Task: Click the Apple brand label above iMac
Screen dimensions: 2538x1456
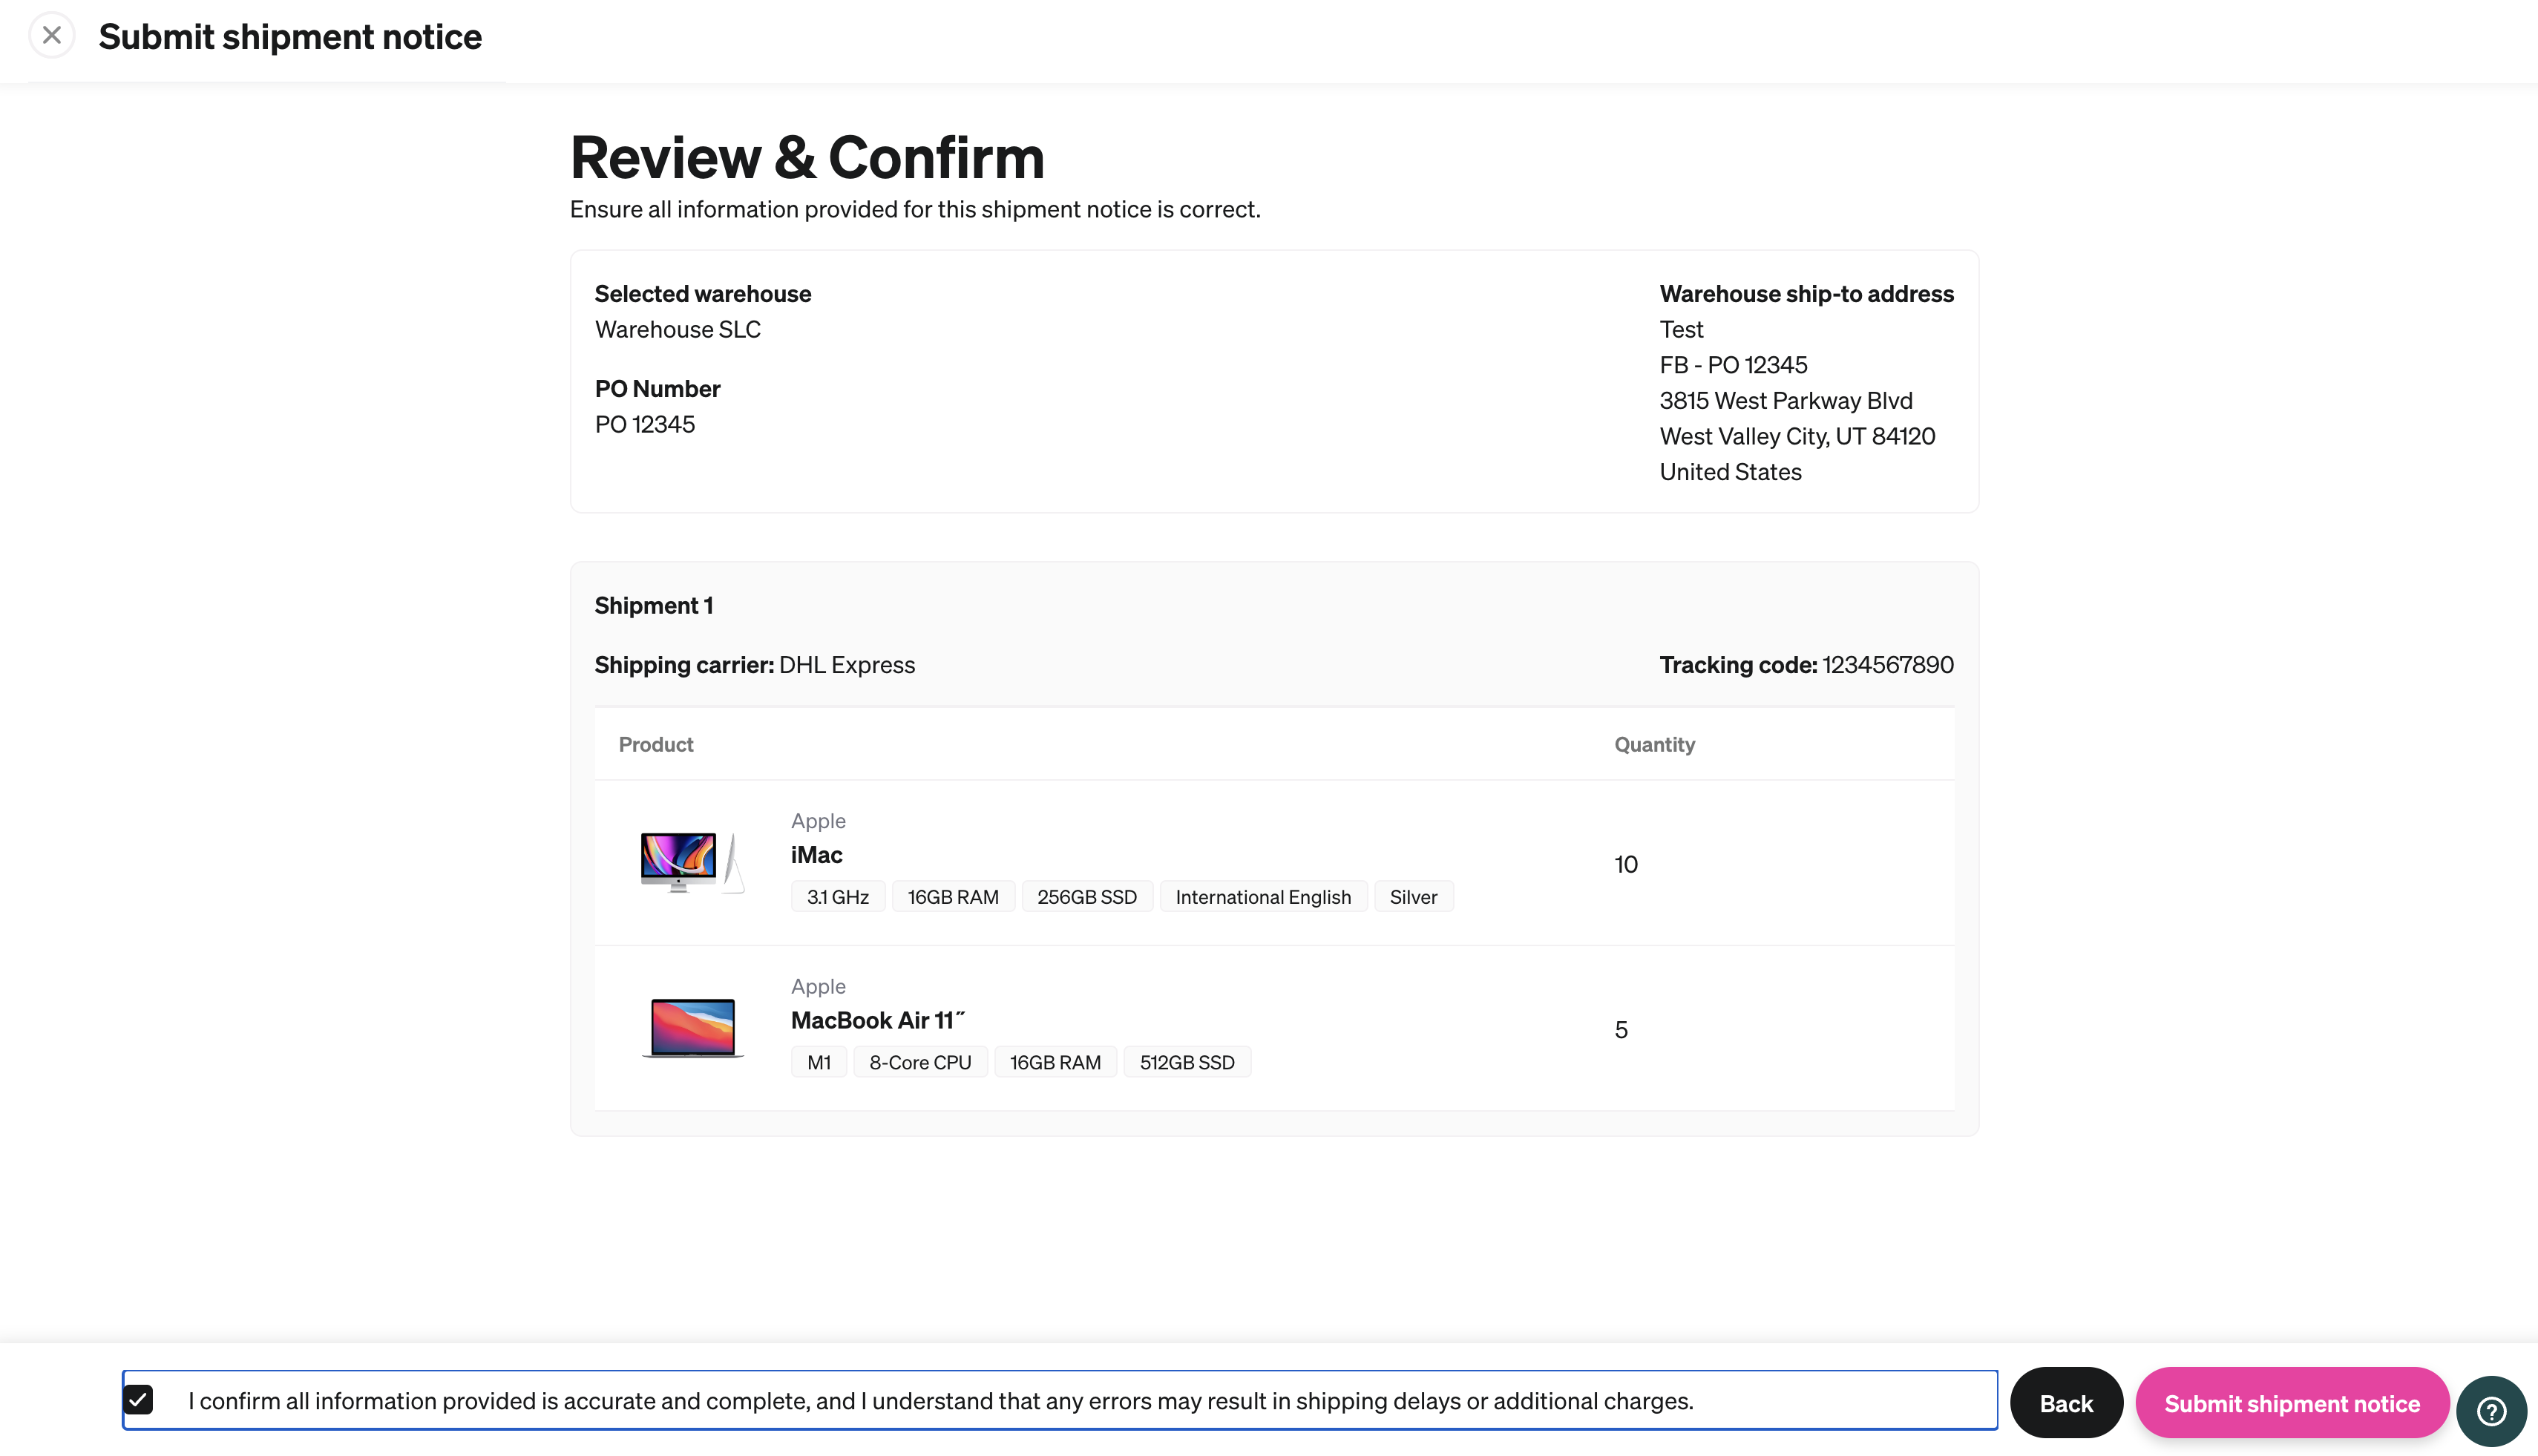Action: (x=818, y=821)
